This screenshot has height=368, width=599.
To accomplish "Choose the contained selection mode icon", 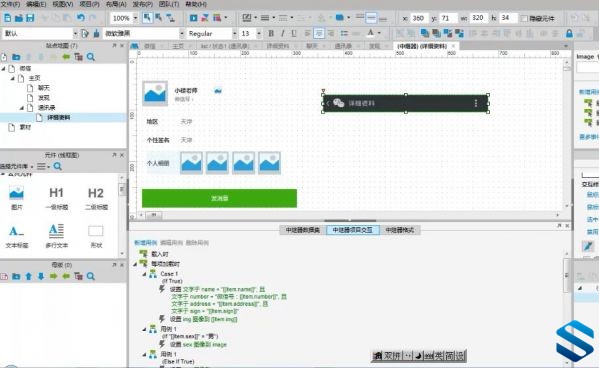I will (x=158, y=18).
